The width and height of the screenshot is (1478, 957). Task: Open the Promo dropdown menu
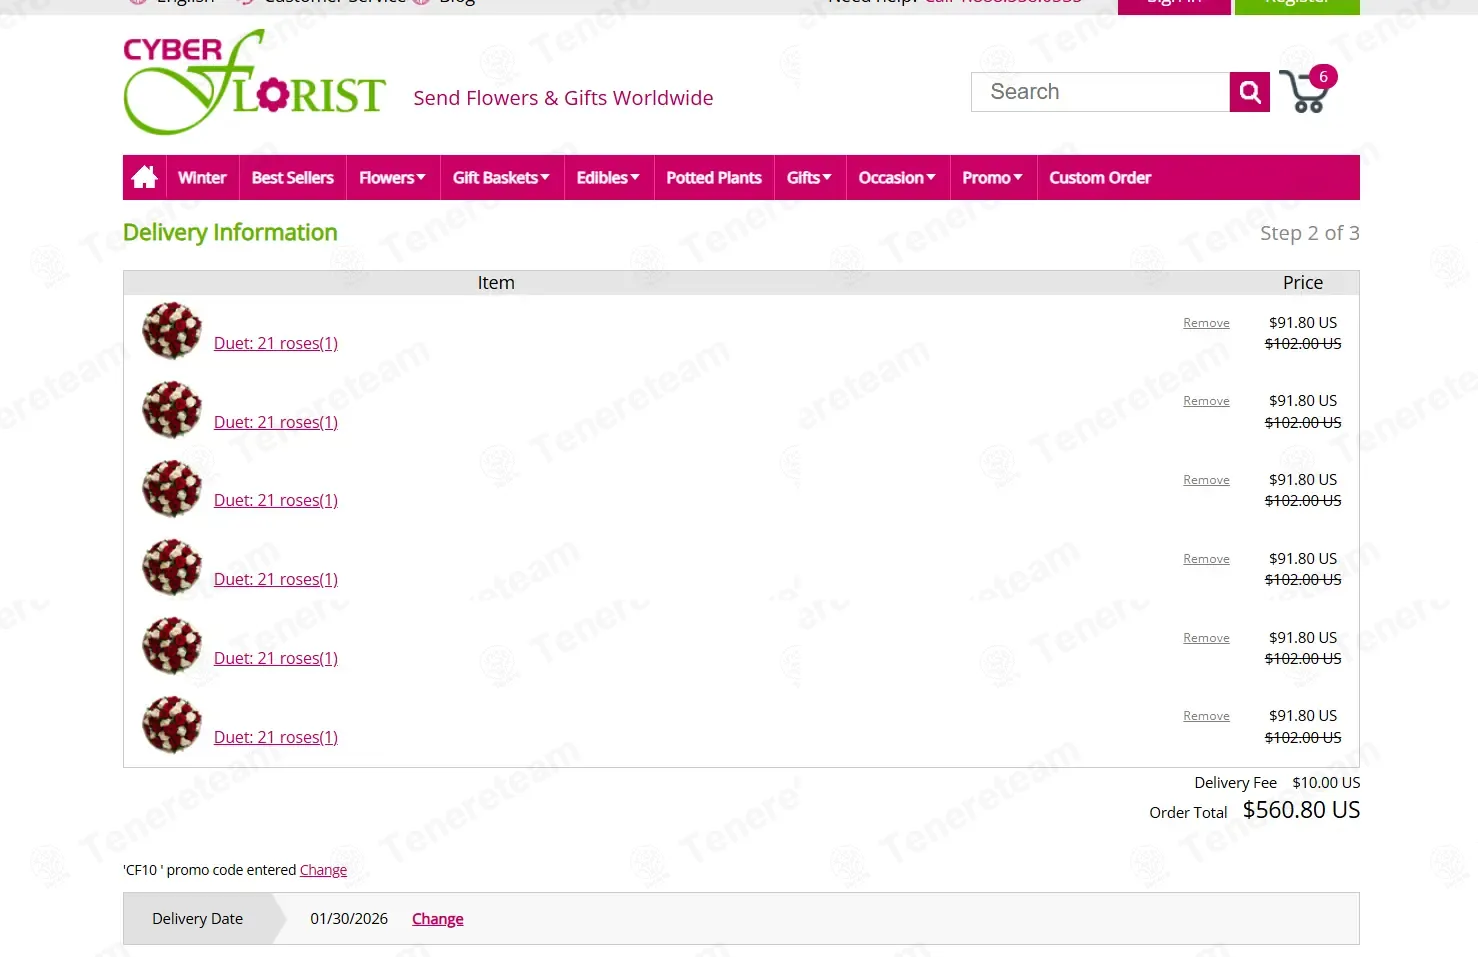click(x=992, y=178)
